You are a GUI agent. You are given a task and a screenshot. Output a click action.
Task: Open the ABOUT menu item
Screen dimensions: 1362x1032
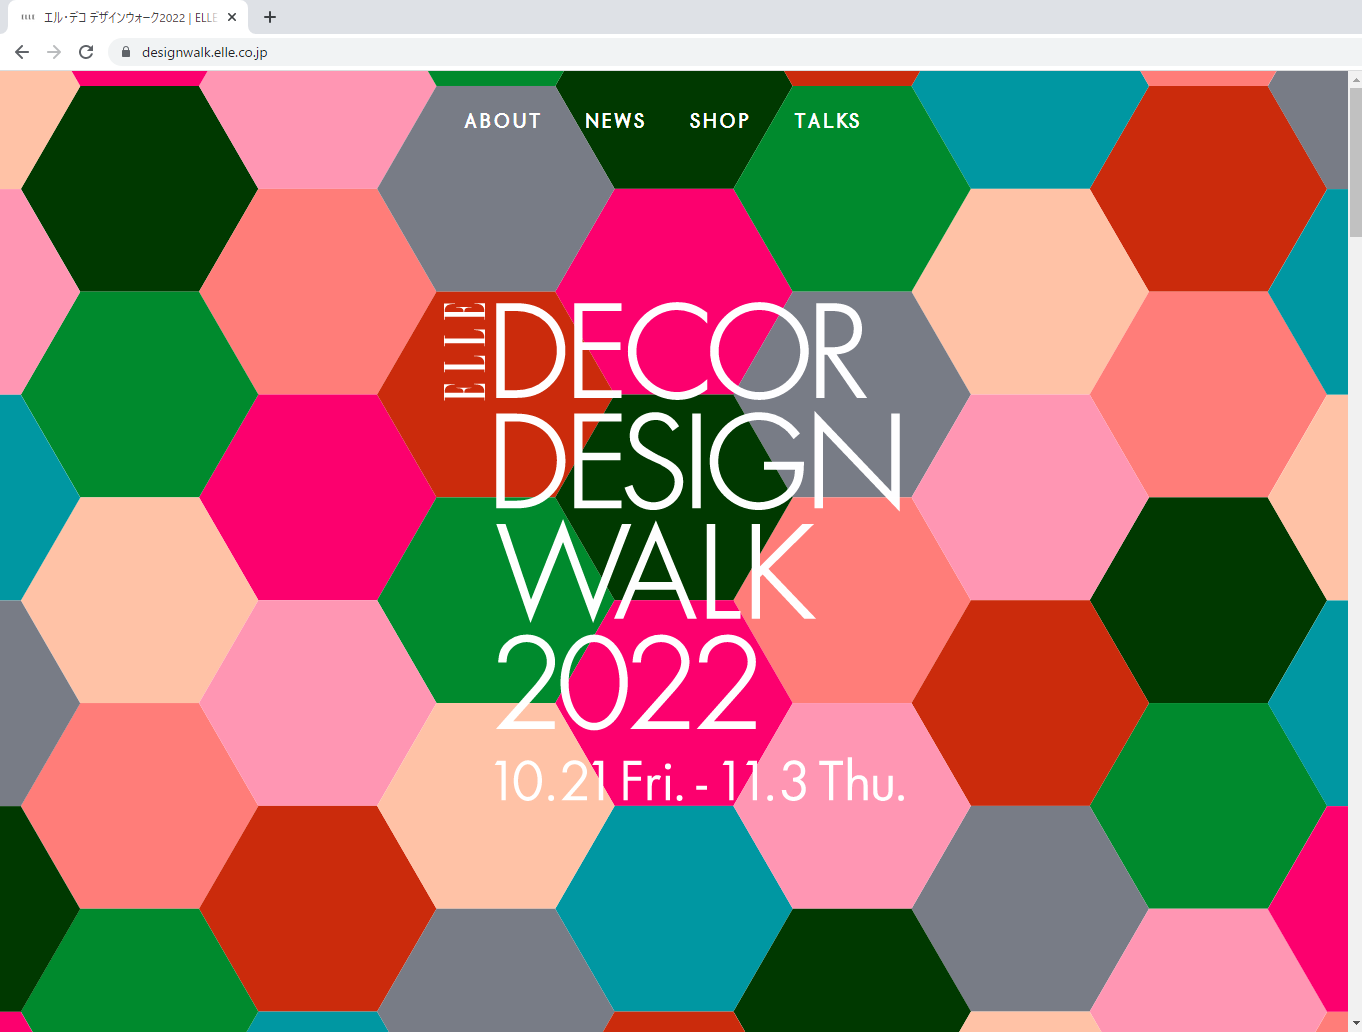coord(503,121)
